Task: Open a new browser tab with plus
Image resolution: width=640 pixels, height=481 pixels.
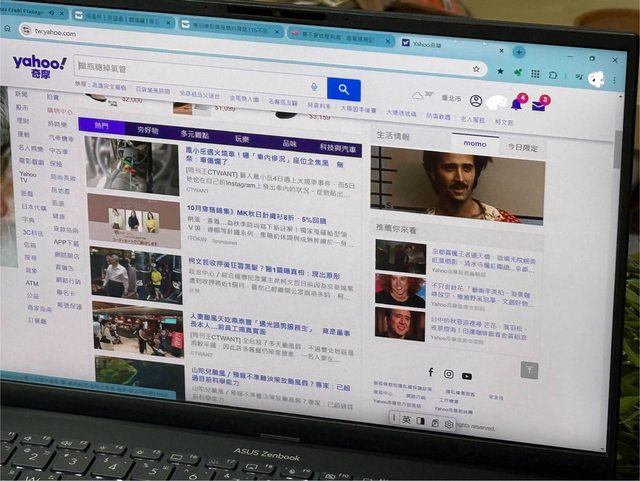Action: 519,51
